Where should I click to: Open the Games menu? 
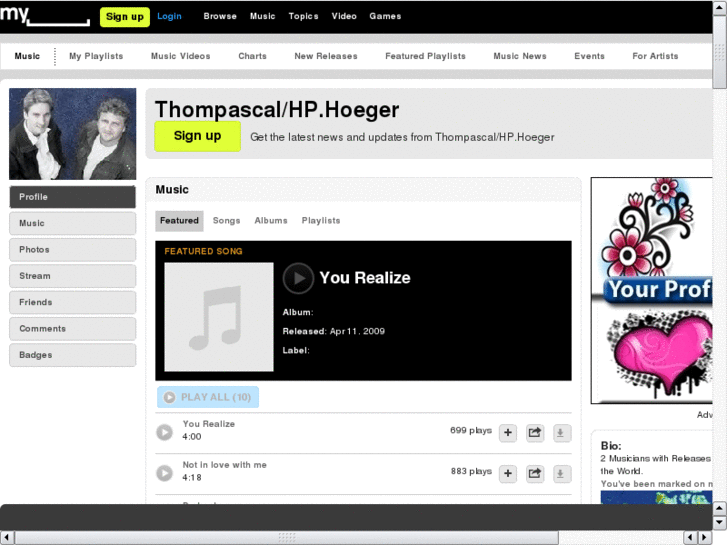click(385, 16)
